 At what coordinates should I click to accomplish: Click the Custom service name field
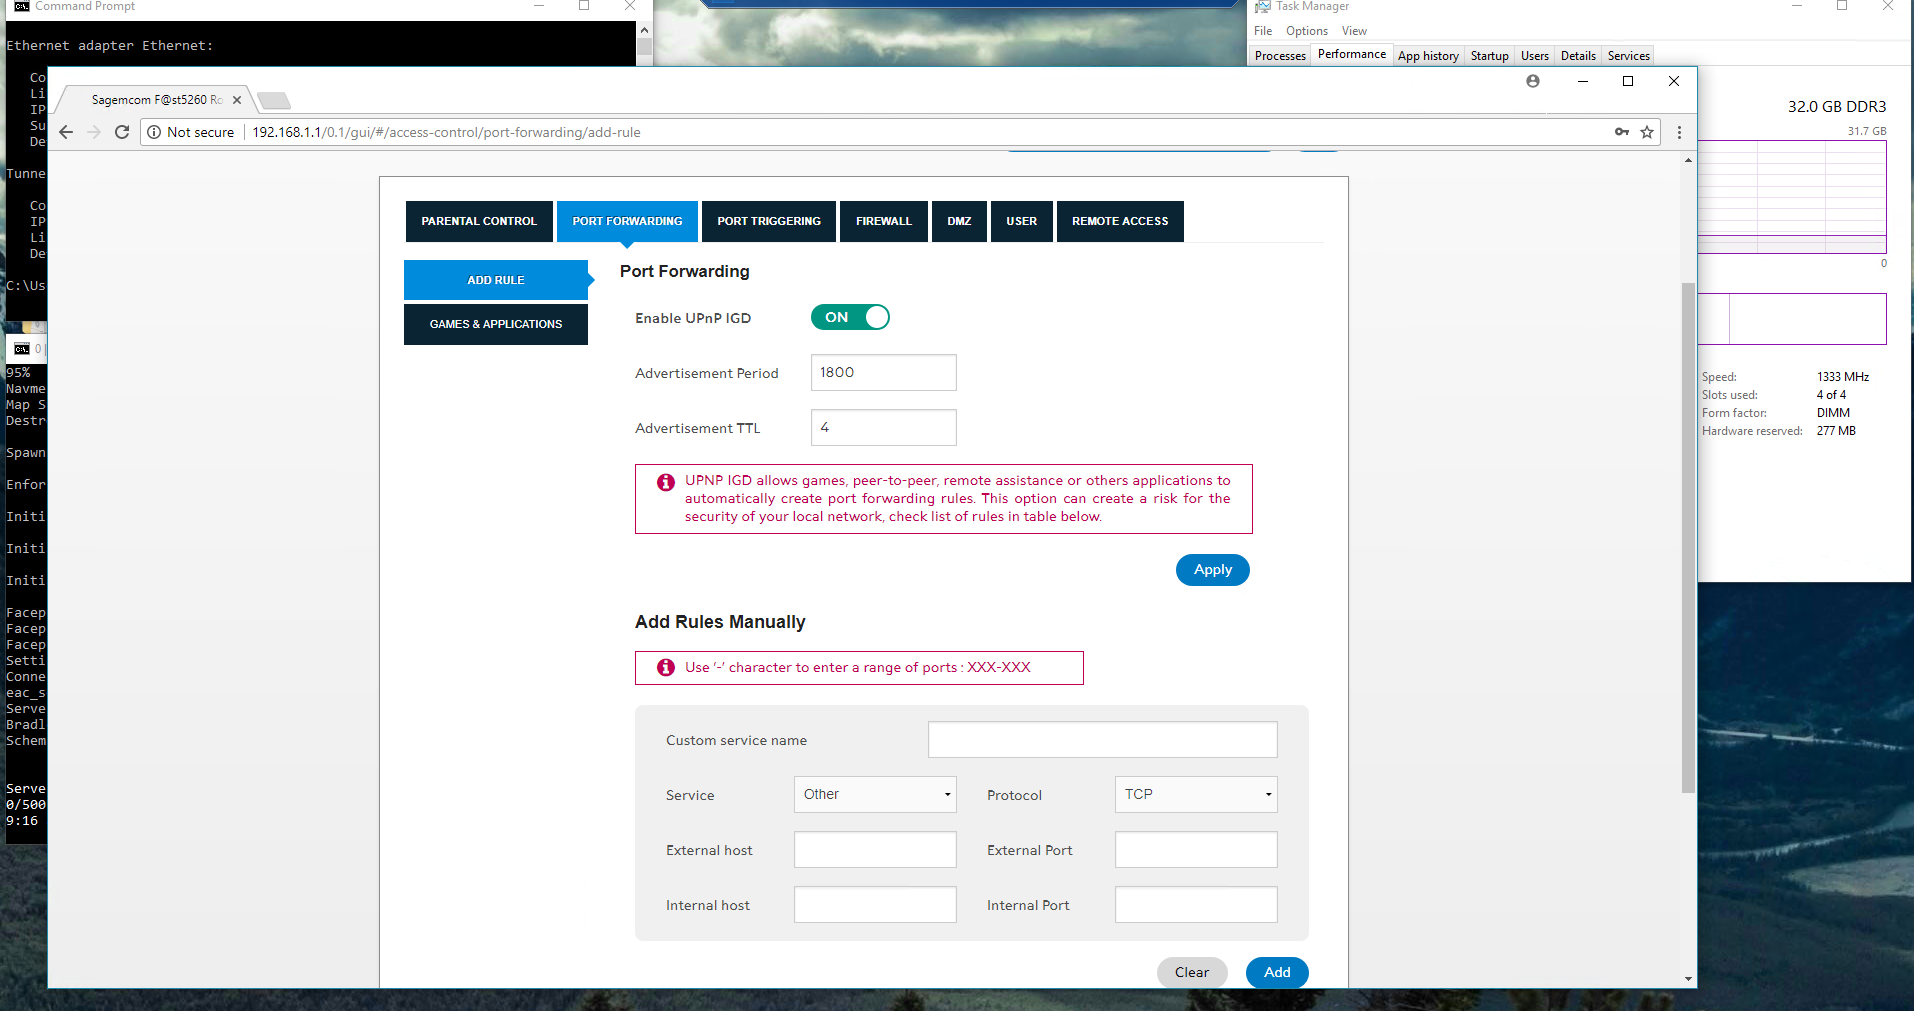pos(1103,740)
